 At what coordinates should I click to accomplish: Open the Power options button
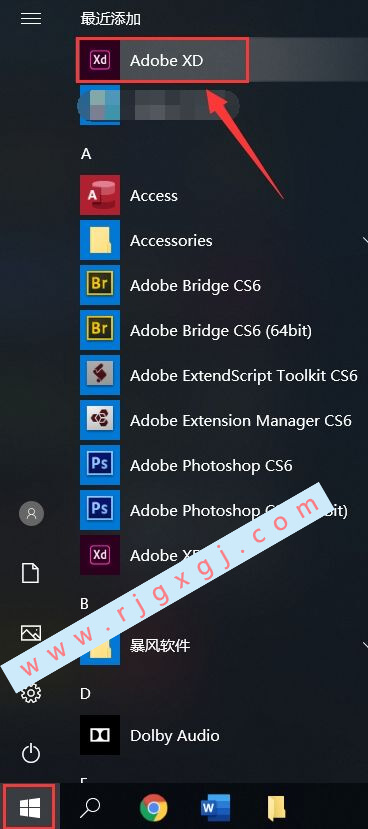click(x=31, y=752)
